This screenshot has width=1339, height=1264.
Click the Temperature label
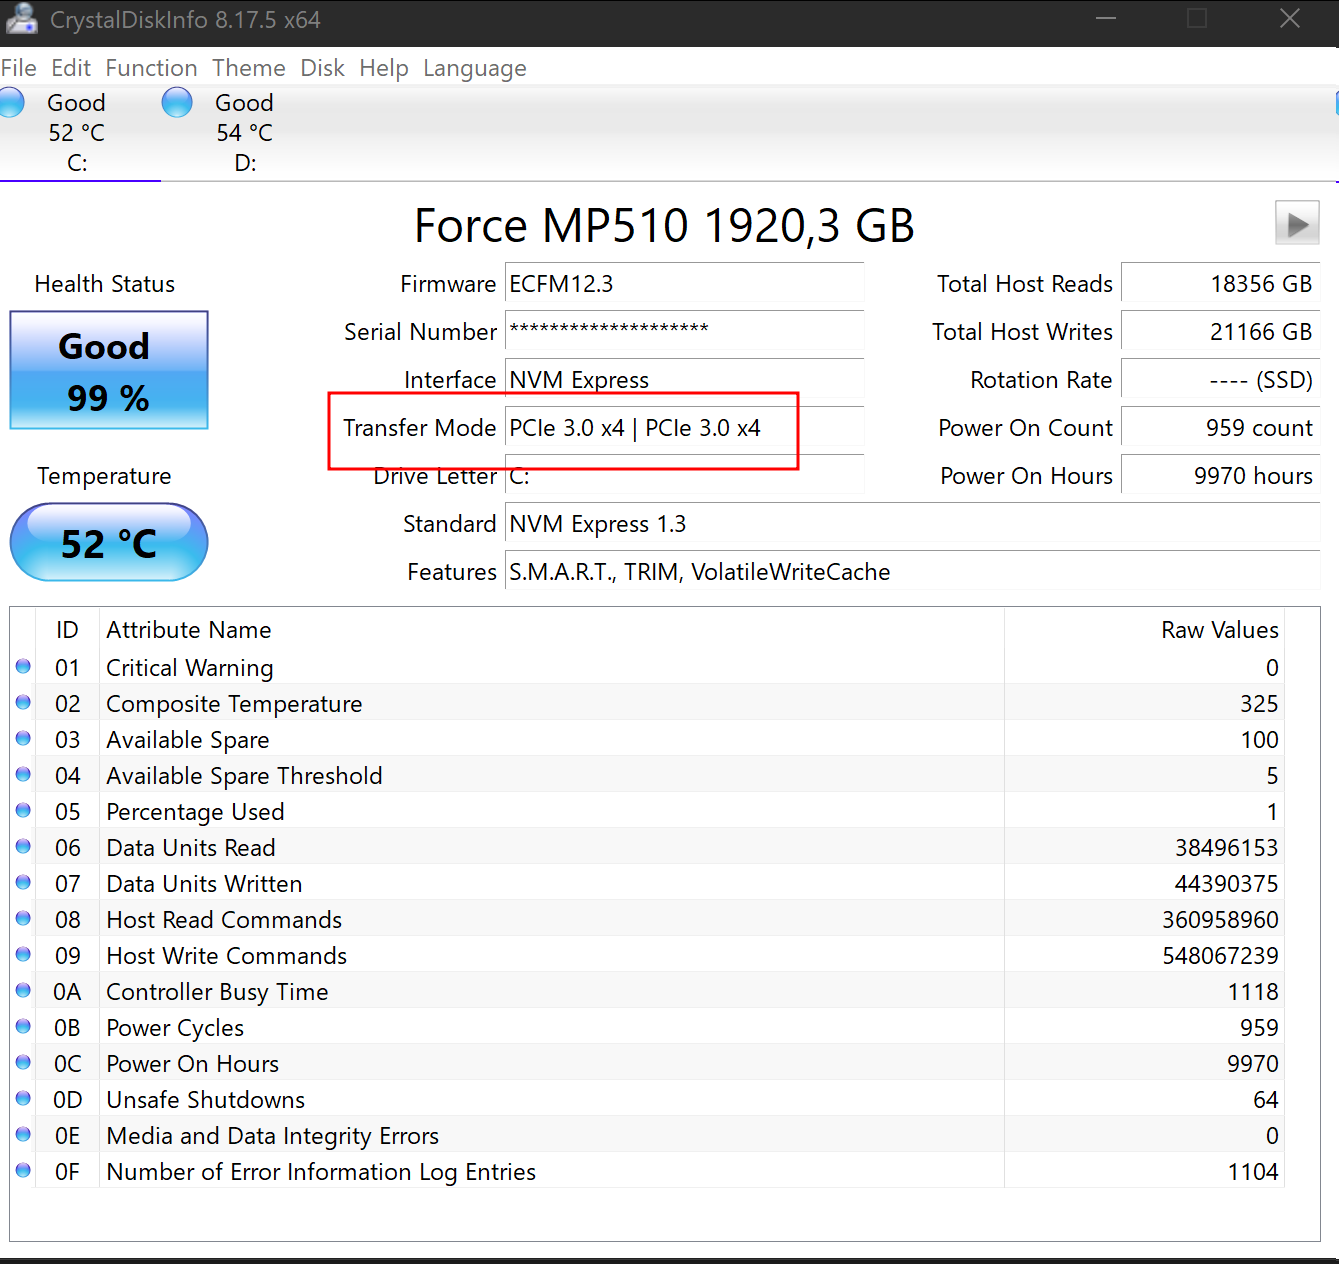click(x=104, y=476)
